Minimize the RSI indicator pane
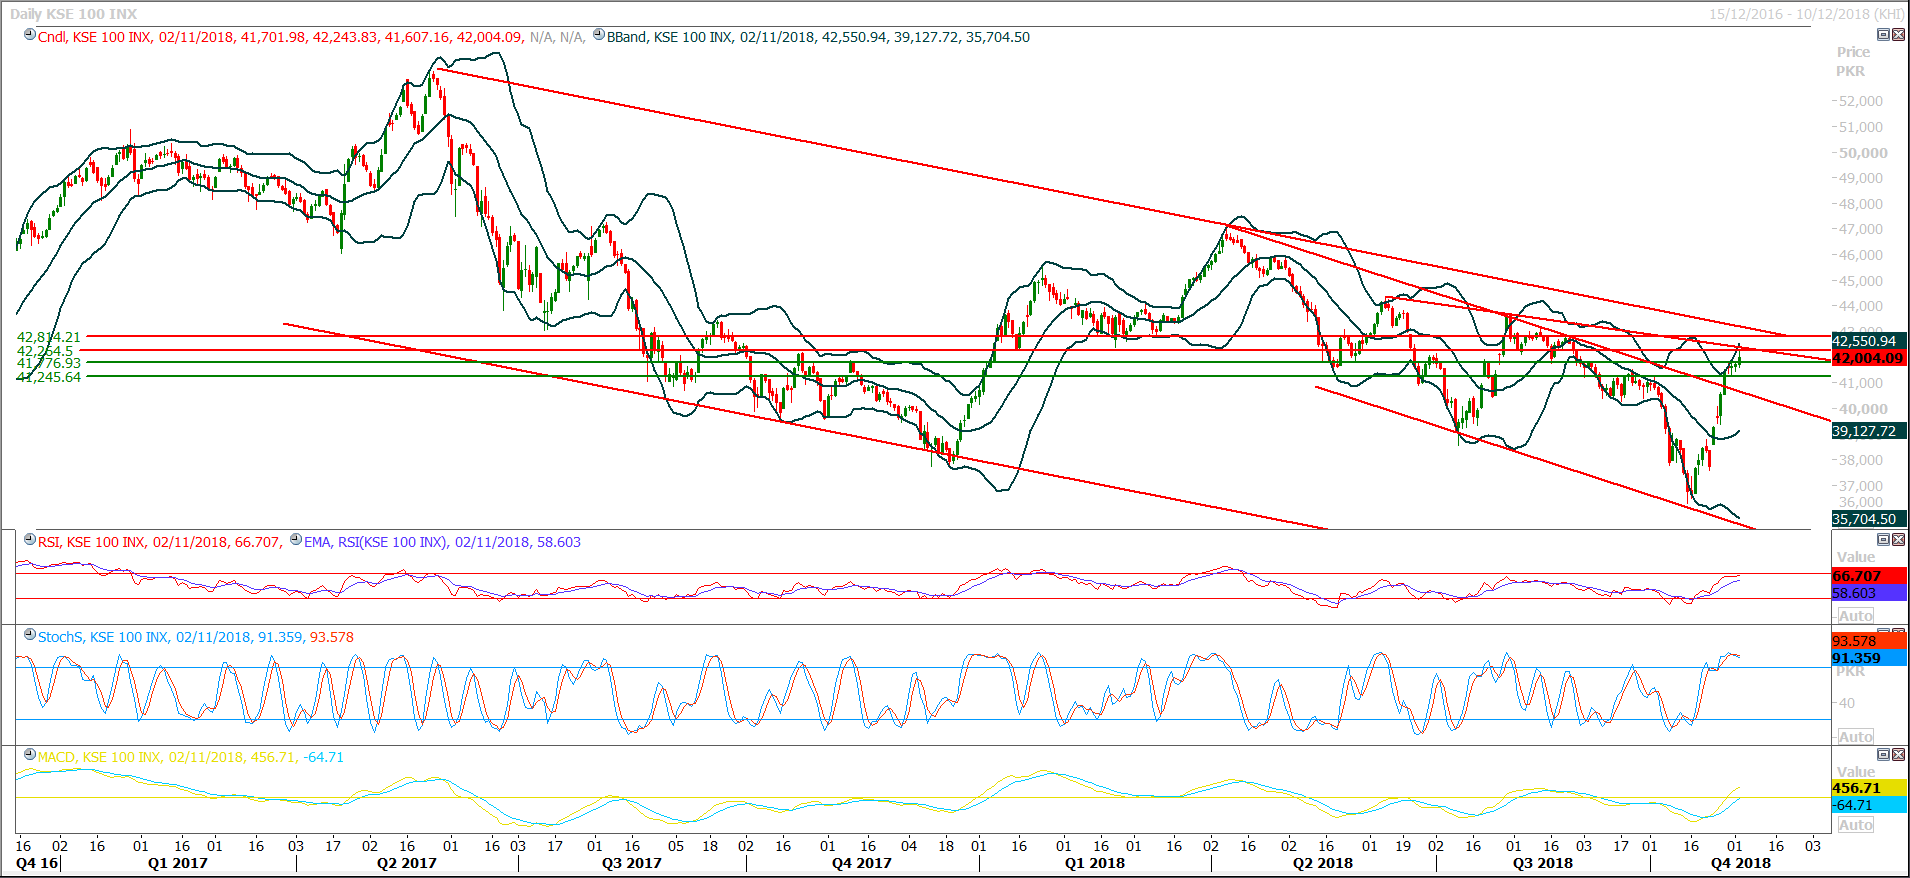This screenshot has width=1910, height=878. tap(1883, 540)
